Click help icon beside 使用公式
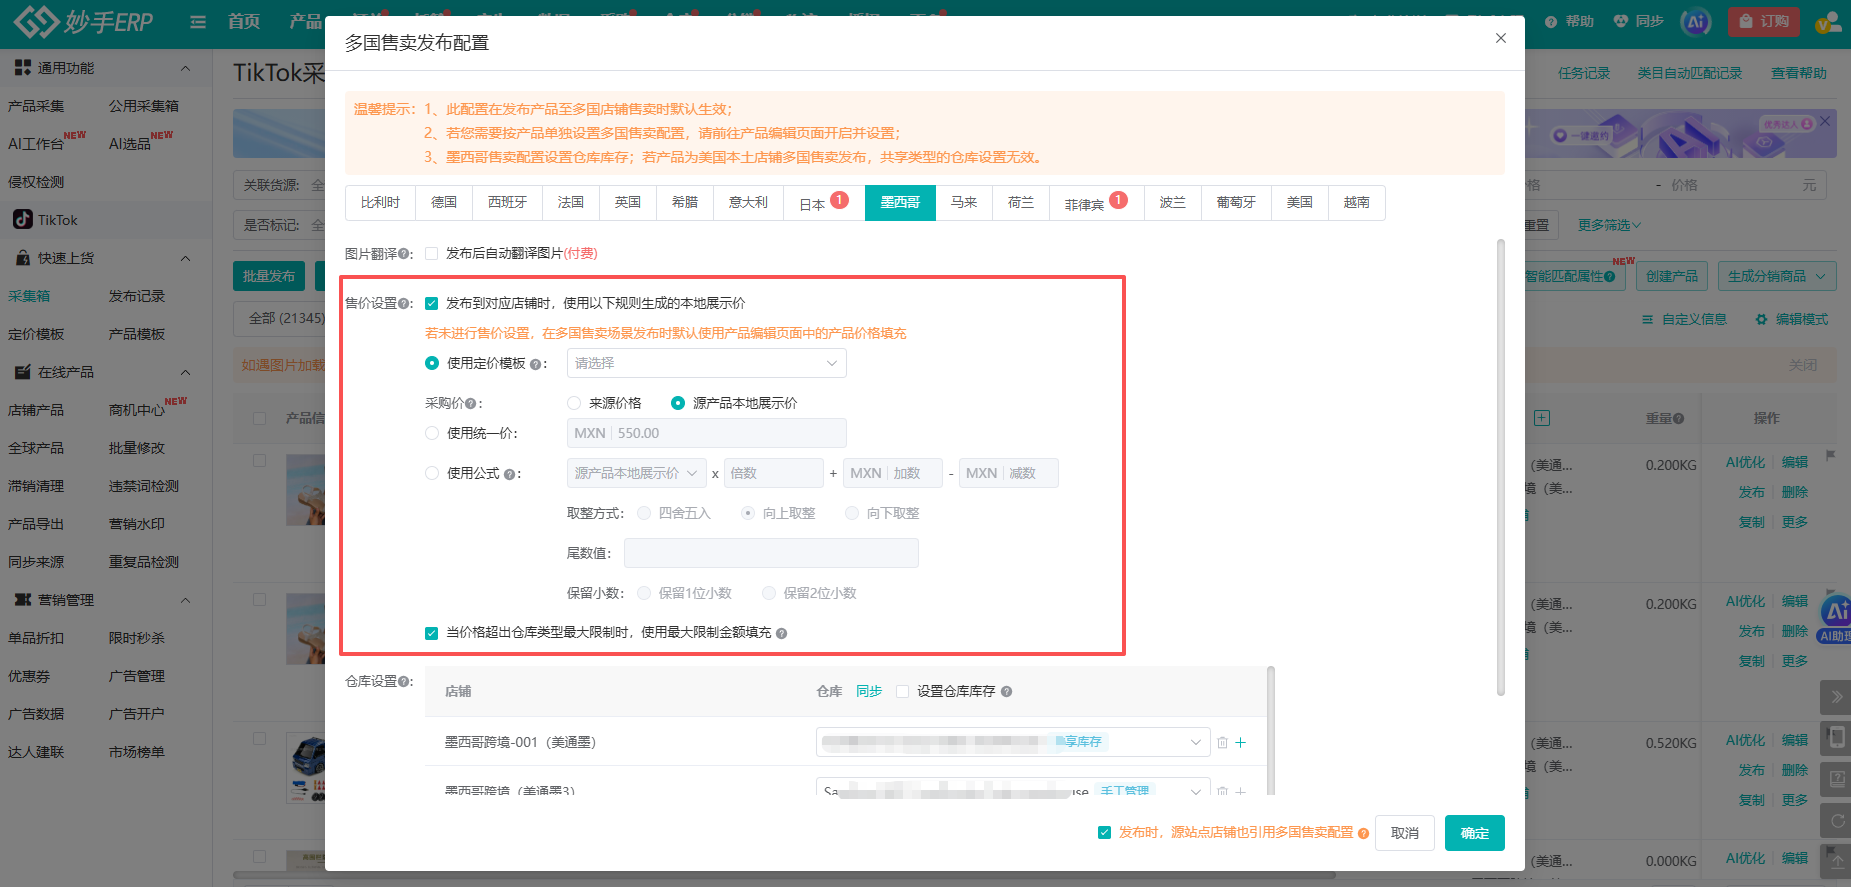Screen dimensions: 1851x887 coord(509,474)
